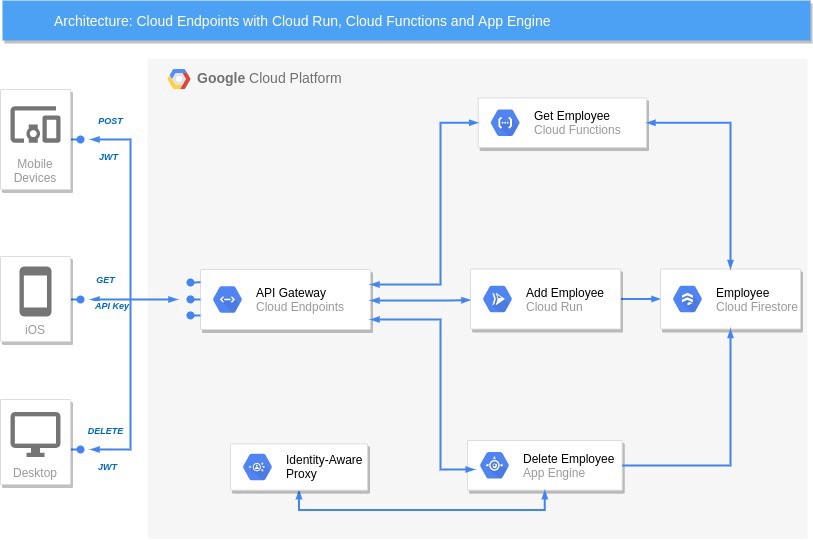Select the Desktop monitor icon
This screenshot has width=813, height=540.
click(35, 434)
